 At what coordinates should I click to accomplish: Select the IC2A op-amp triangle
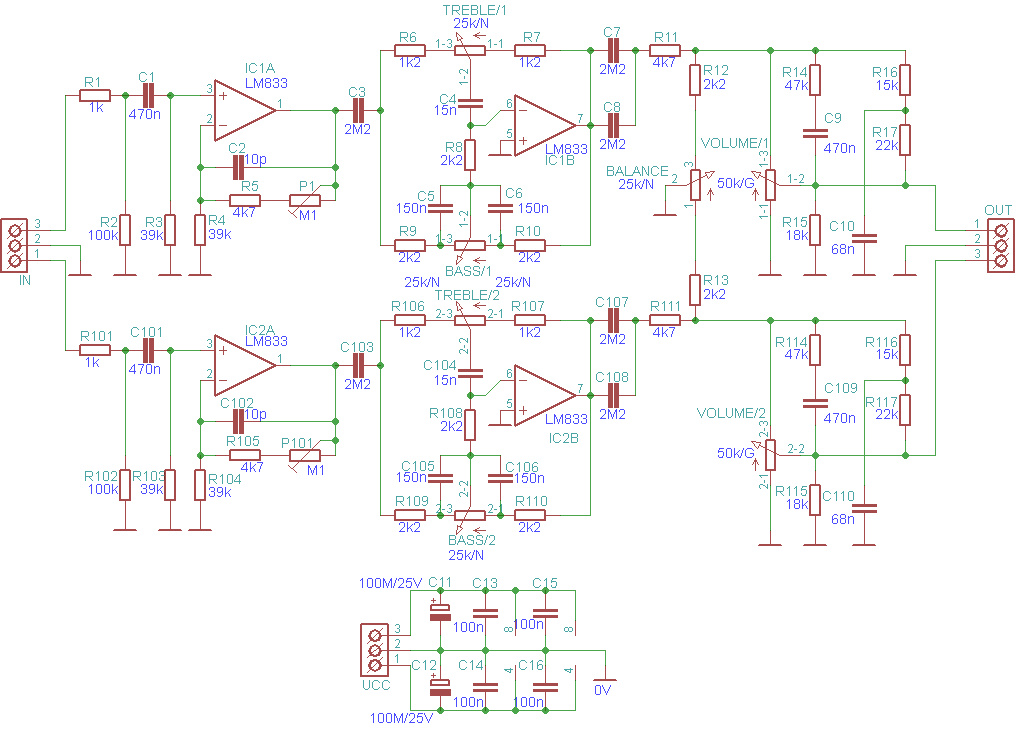pos(245,365)
